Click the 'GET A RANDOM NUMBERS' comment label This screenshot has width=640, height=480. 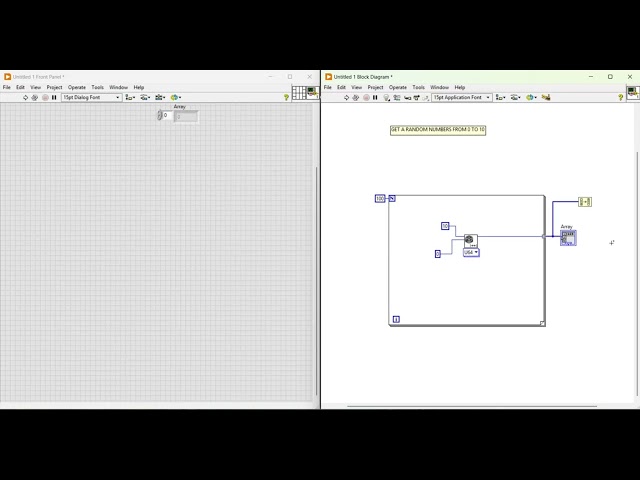point(438,130)
